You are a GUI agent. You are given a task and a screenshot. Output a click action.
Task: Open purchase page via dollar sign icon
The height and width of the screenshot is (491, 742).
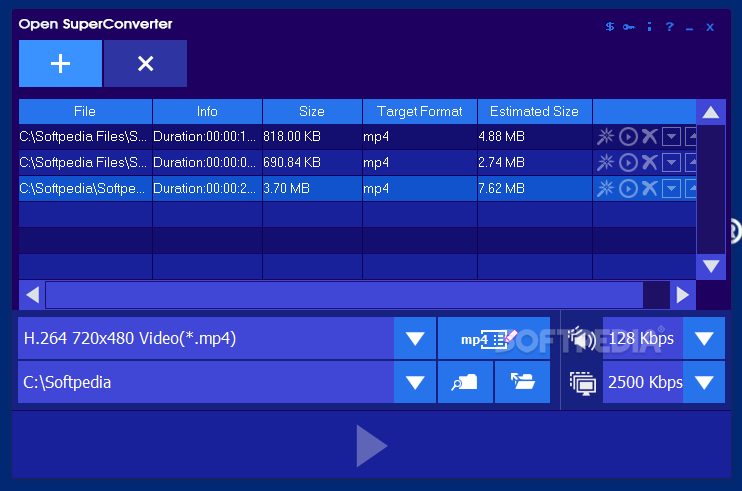point(610,27)
